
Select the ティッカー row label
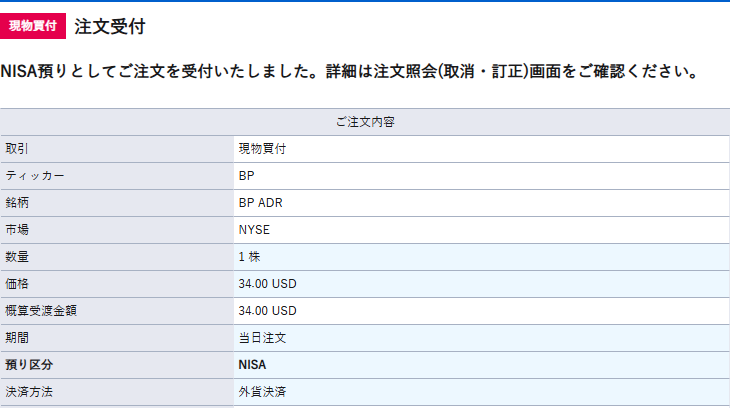35,176
